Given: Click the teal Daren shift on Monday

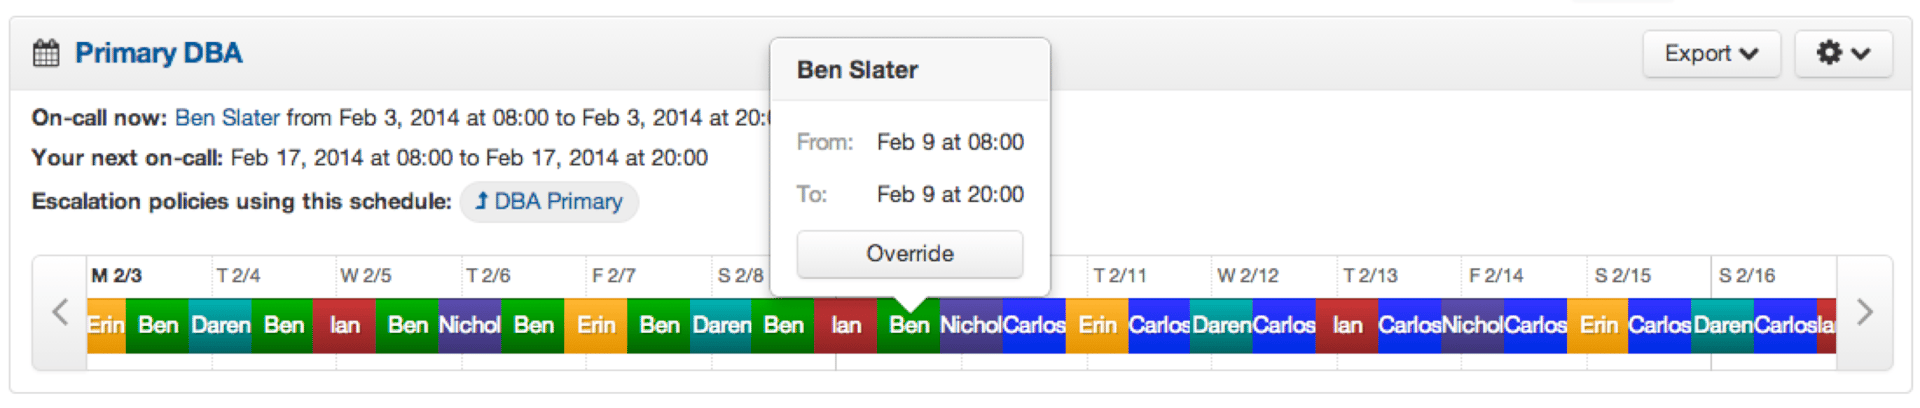Looking at the screenshot, I should pyautogui.click(x=220, y=326).
